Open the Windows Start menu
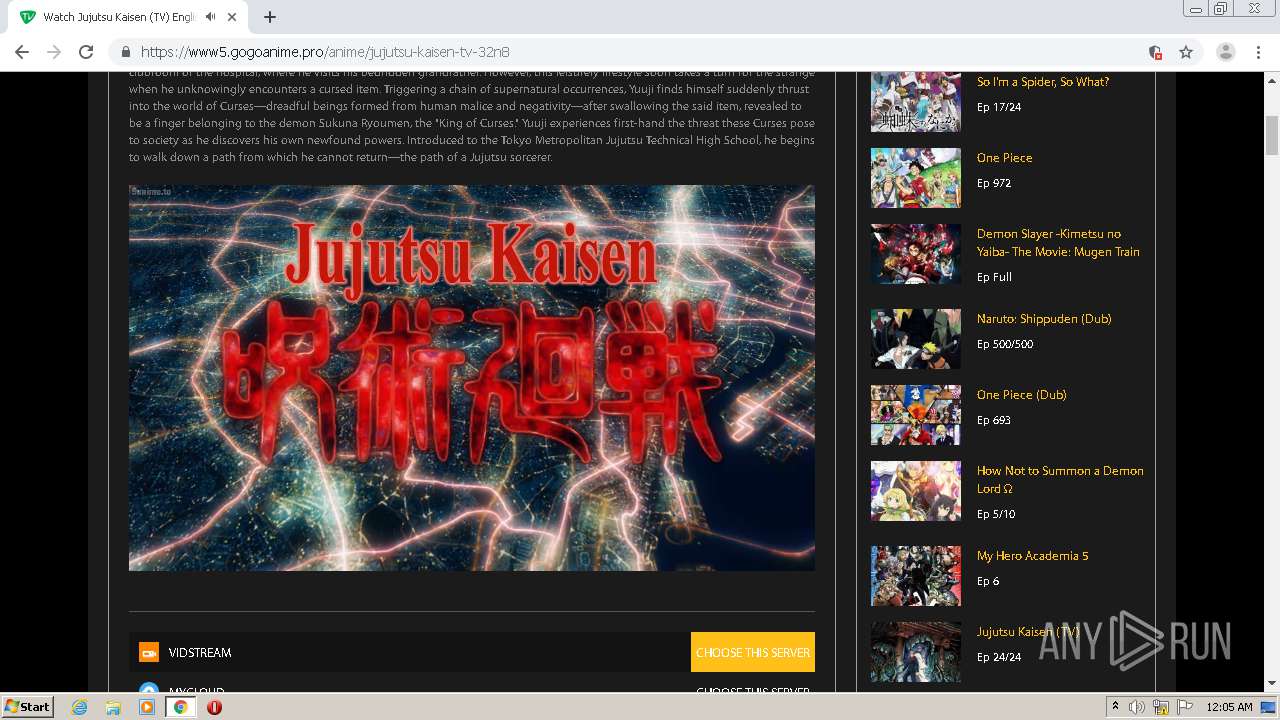The width and height of the screenshot is (1280, 720). coord(28,706)
